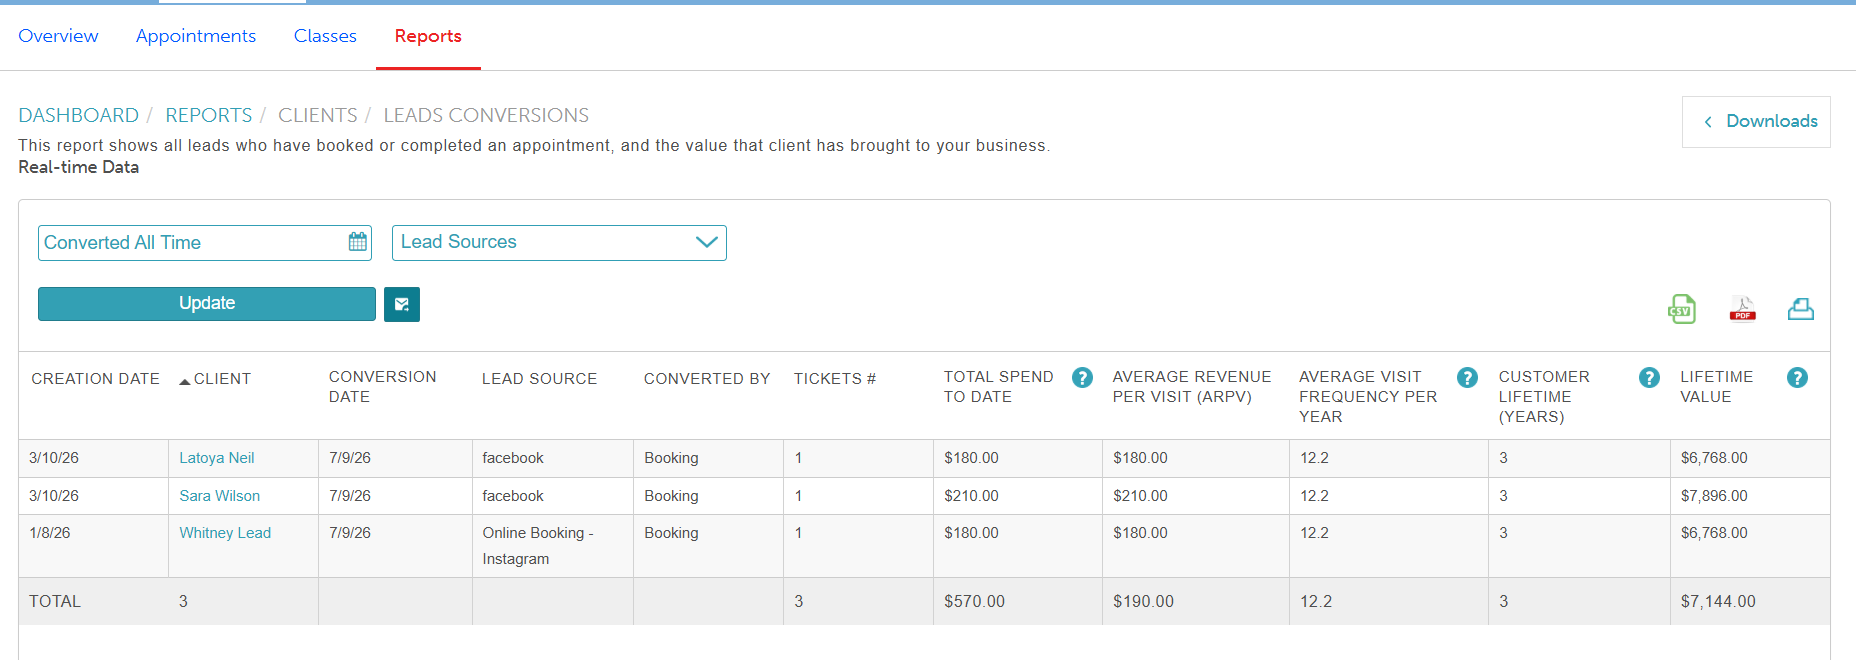The width and height of the screenshot is (1856, 660).
Task: Sort by Lifetime Value column header
Action: pos(1717,387)
